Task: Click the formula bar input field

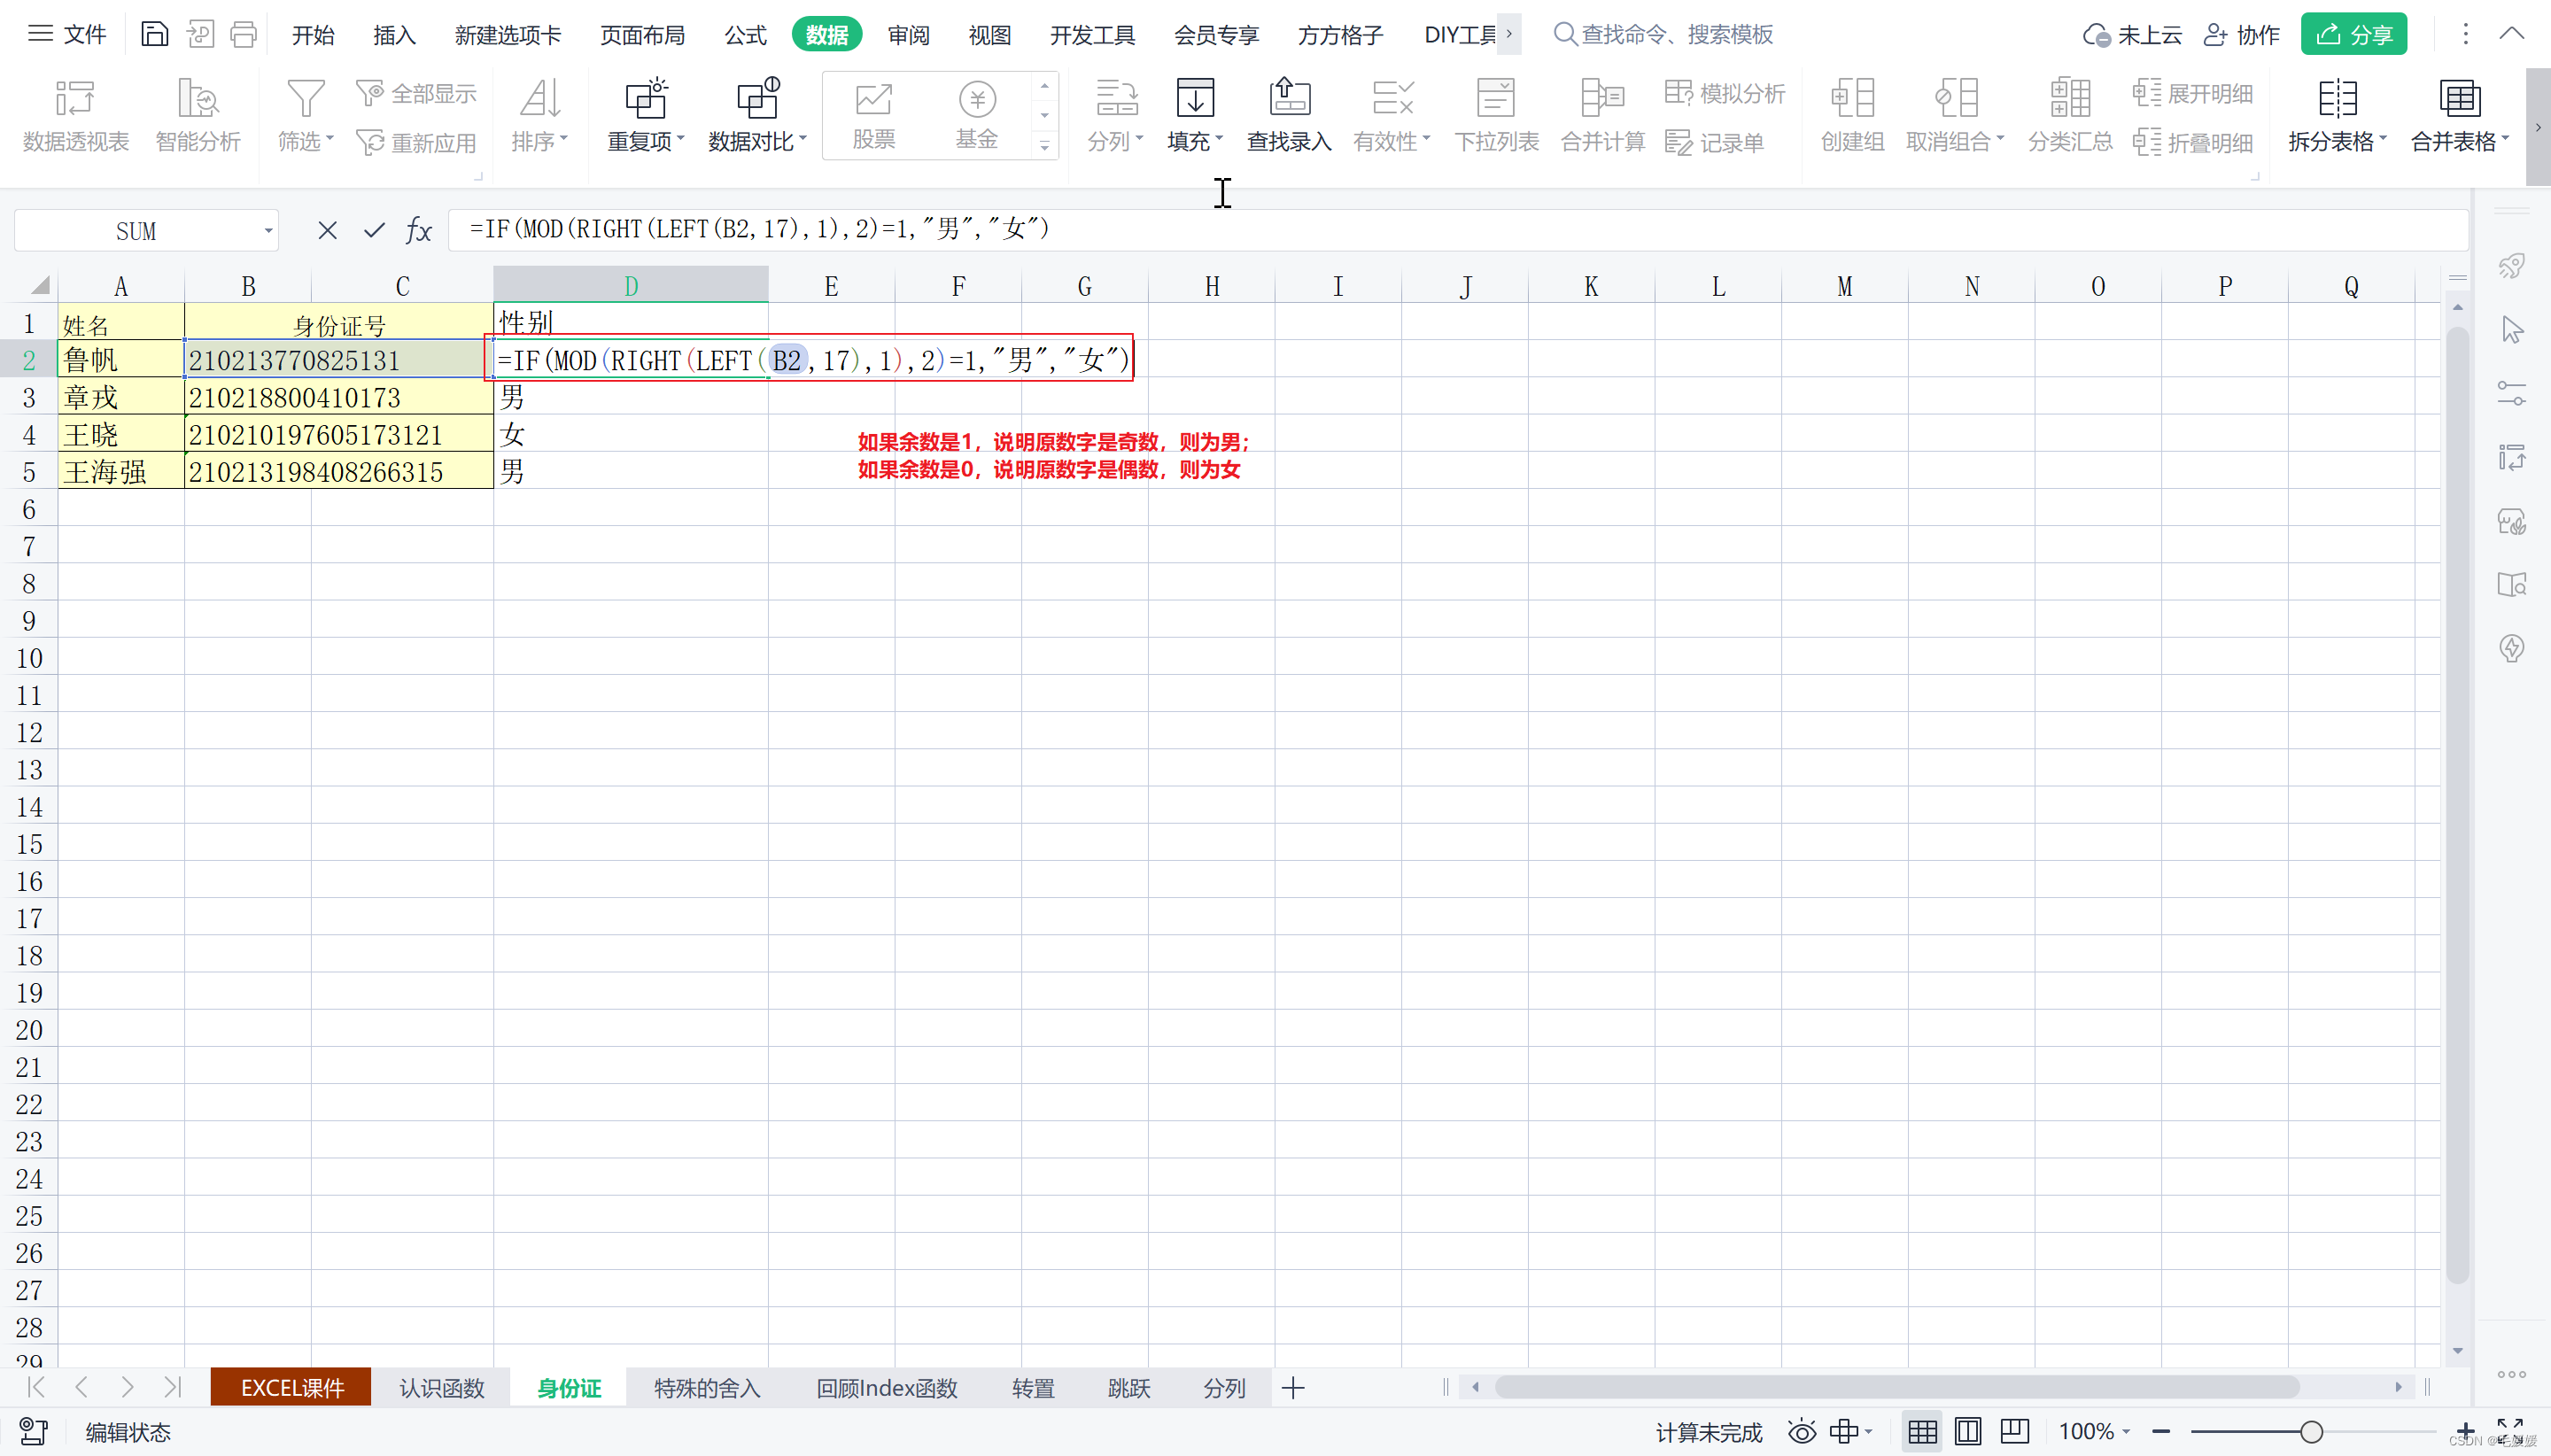Action: [1457, 230]
